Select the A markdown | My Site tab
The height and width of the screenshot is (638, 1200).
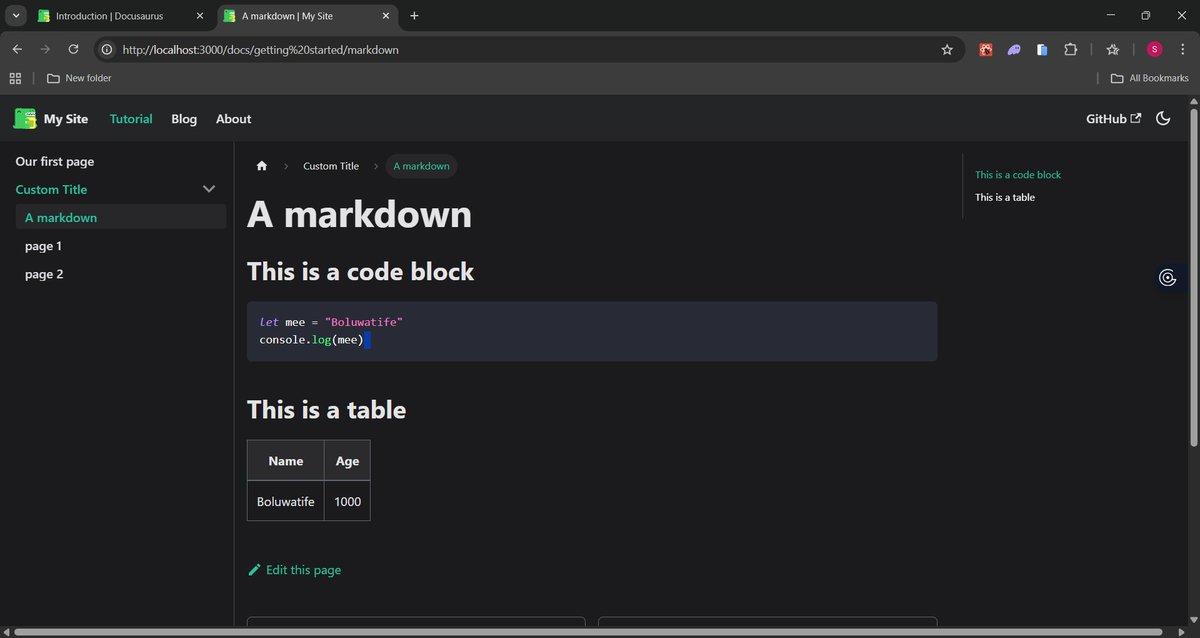coord(308,16)
